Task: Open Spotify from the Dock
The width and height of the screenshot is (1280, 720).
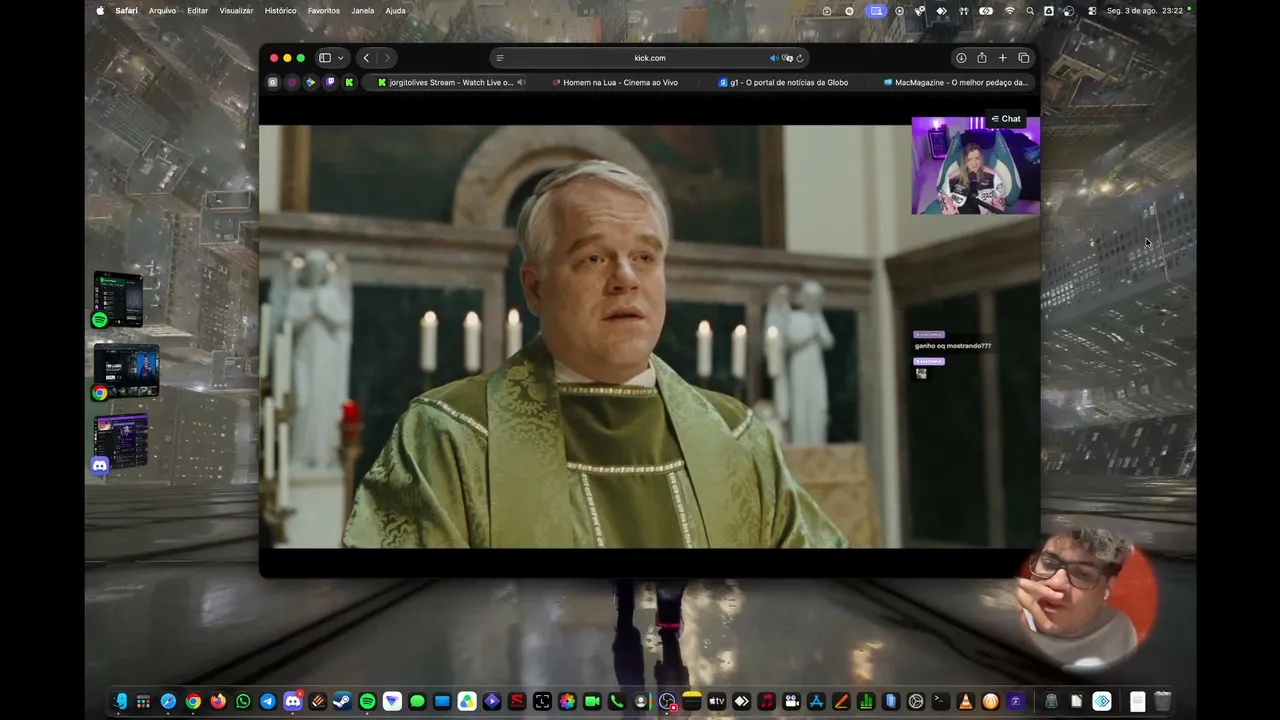Action: pos(367,702)
